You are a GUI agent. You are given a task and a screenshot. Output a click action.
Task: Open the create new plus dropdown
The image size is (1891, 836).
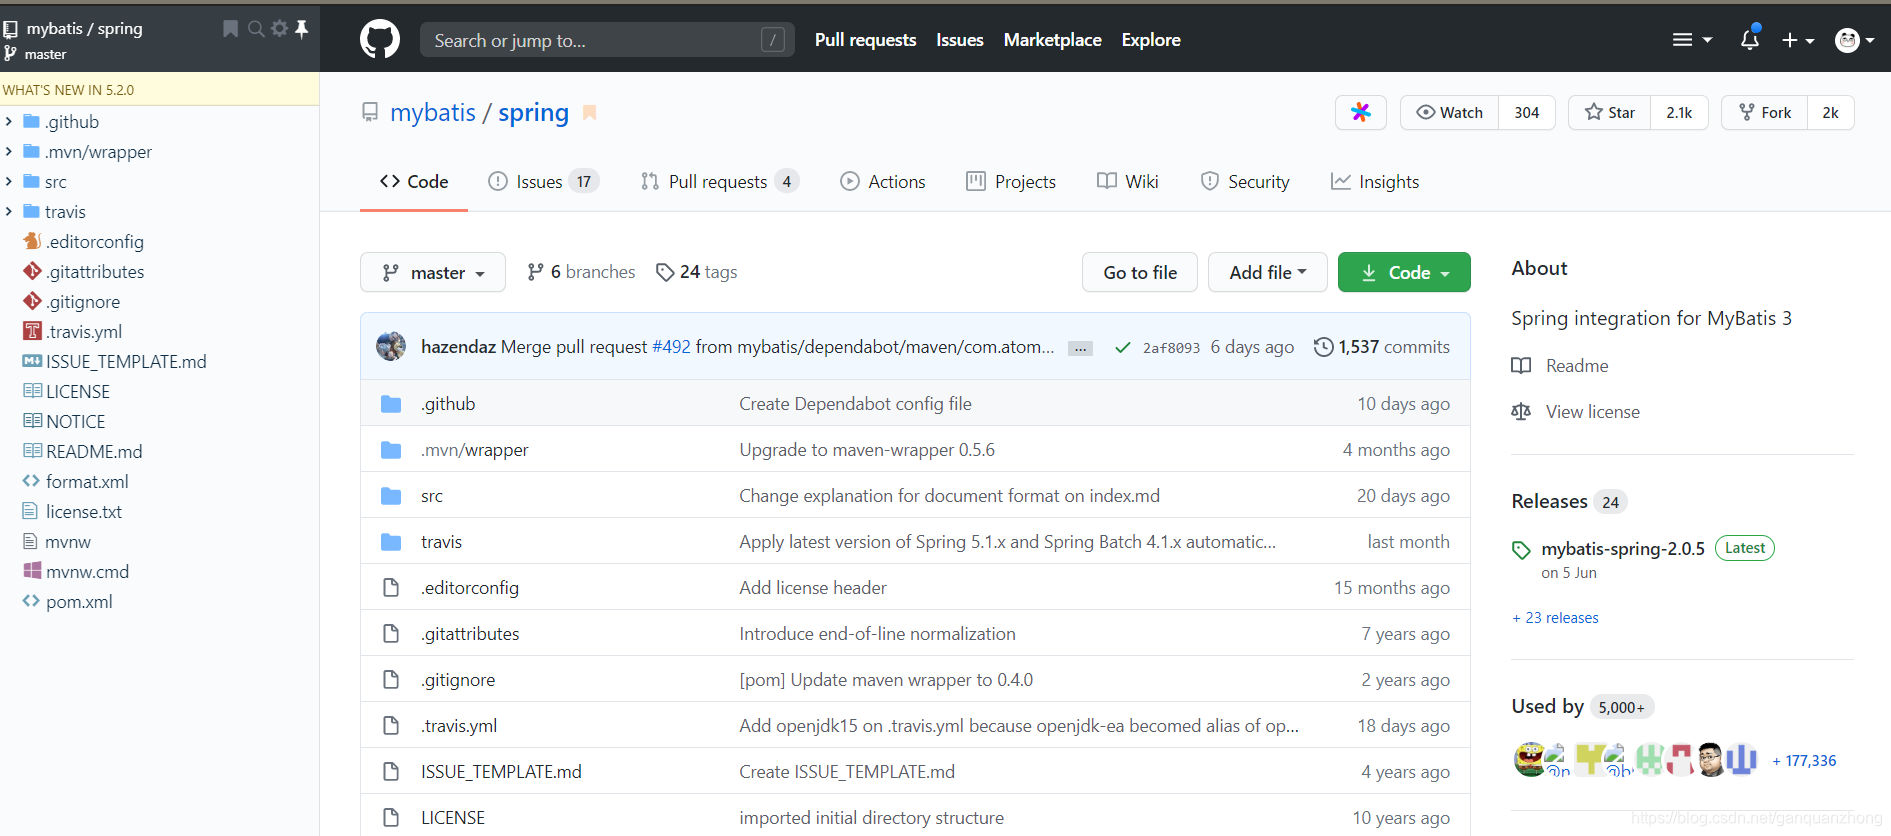coord(1797,40)
